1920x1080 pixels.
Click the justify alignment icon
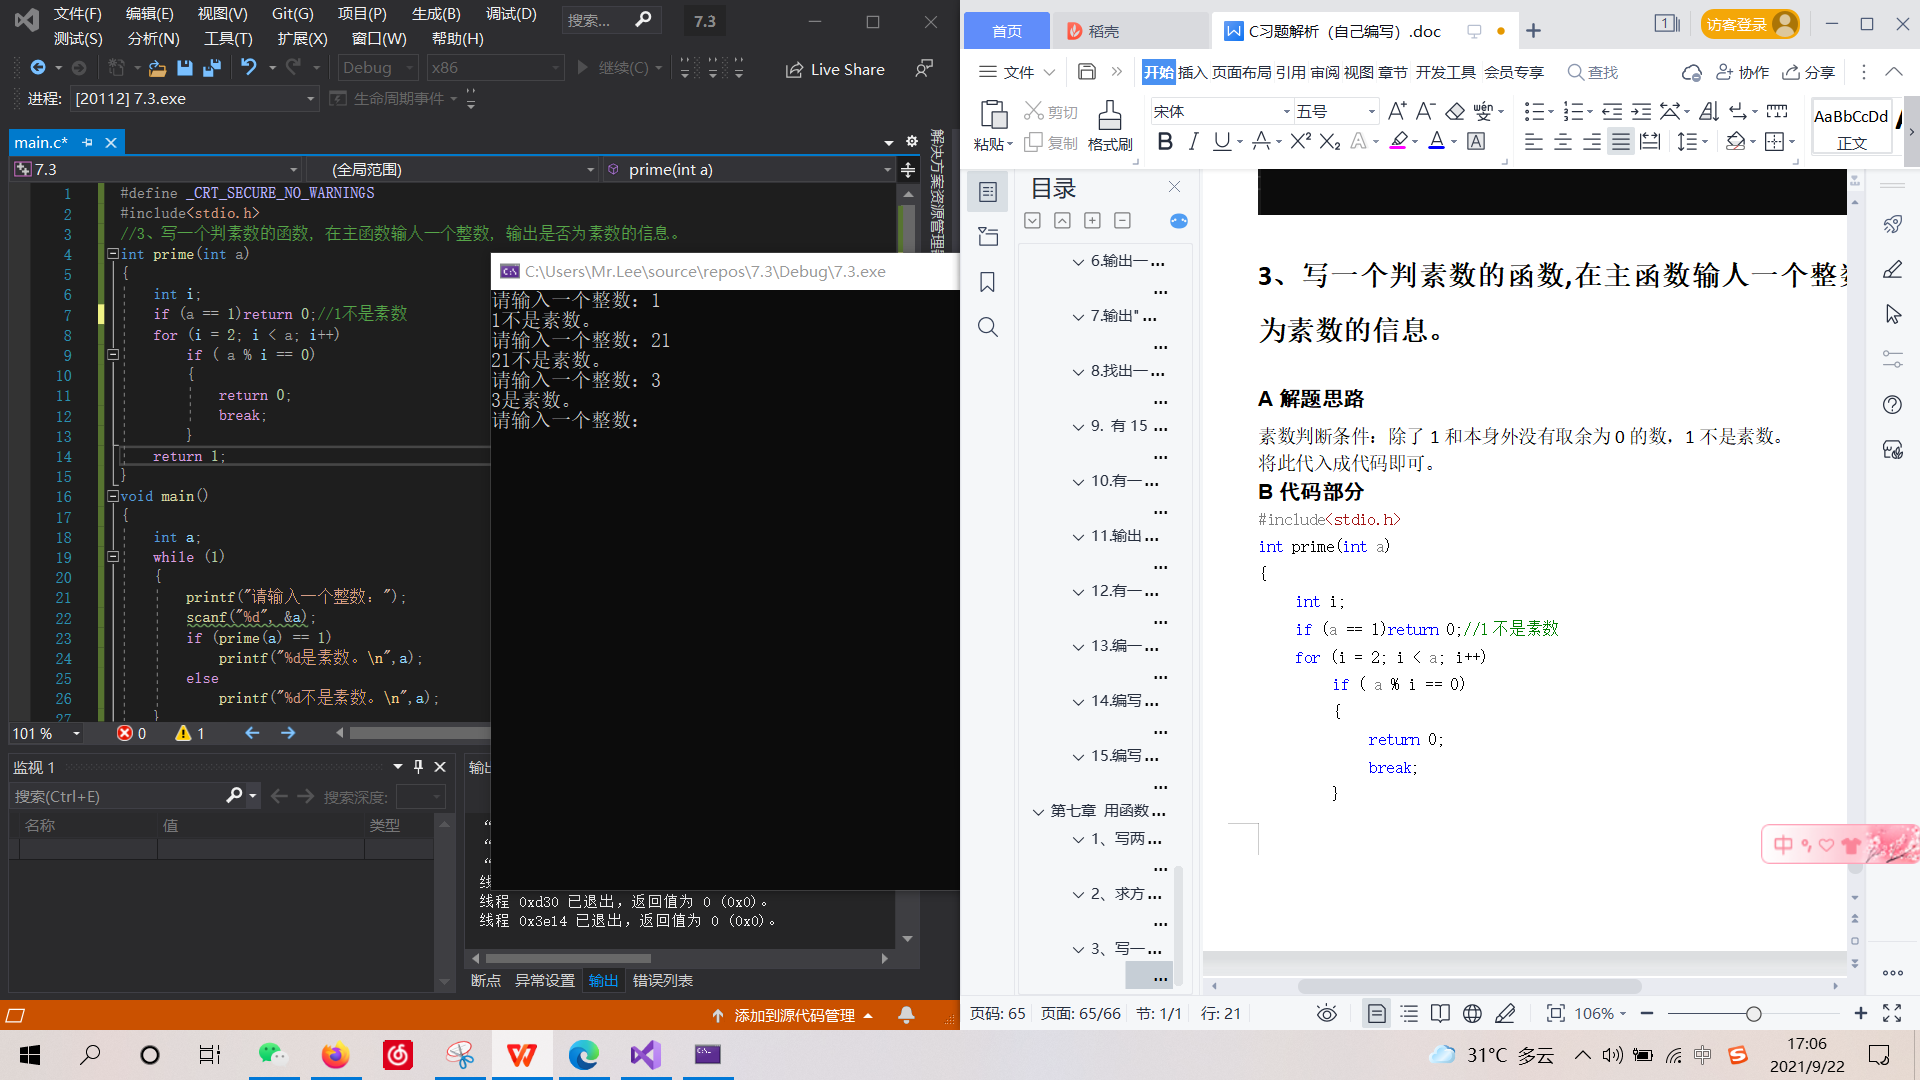pos(1620,142)
